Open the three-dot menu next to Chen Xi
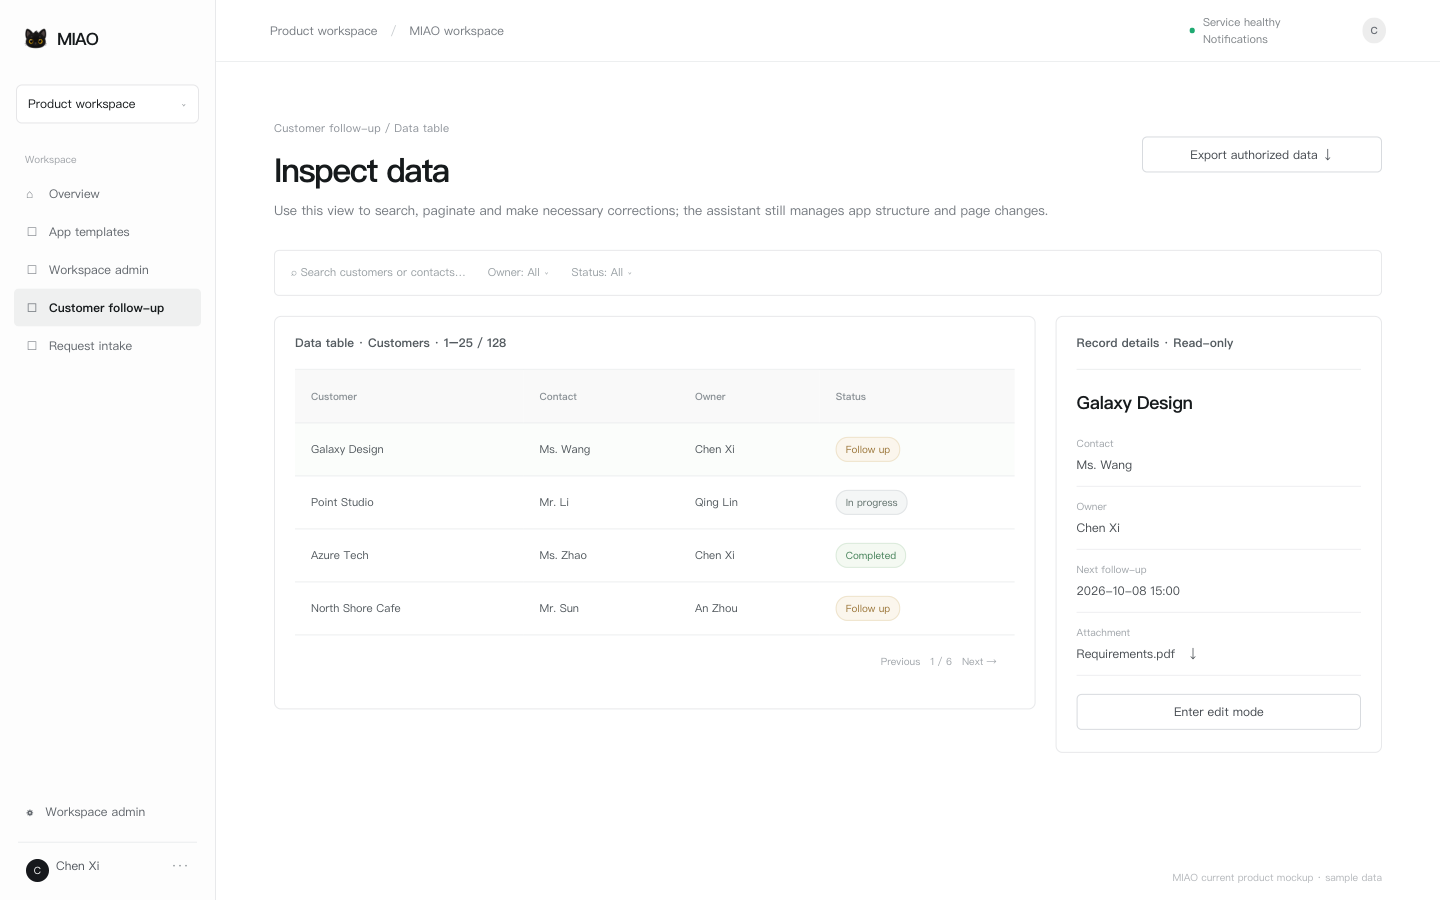The width and height of the screenshot is (1440, 900). click(180, 866)
